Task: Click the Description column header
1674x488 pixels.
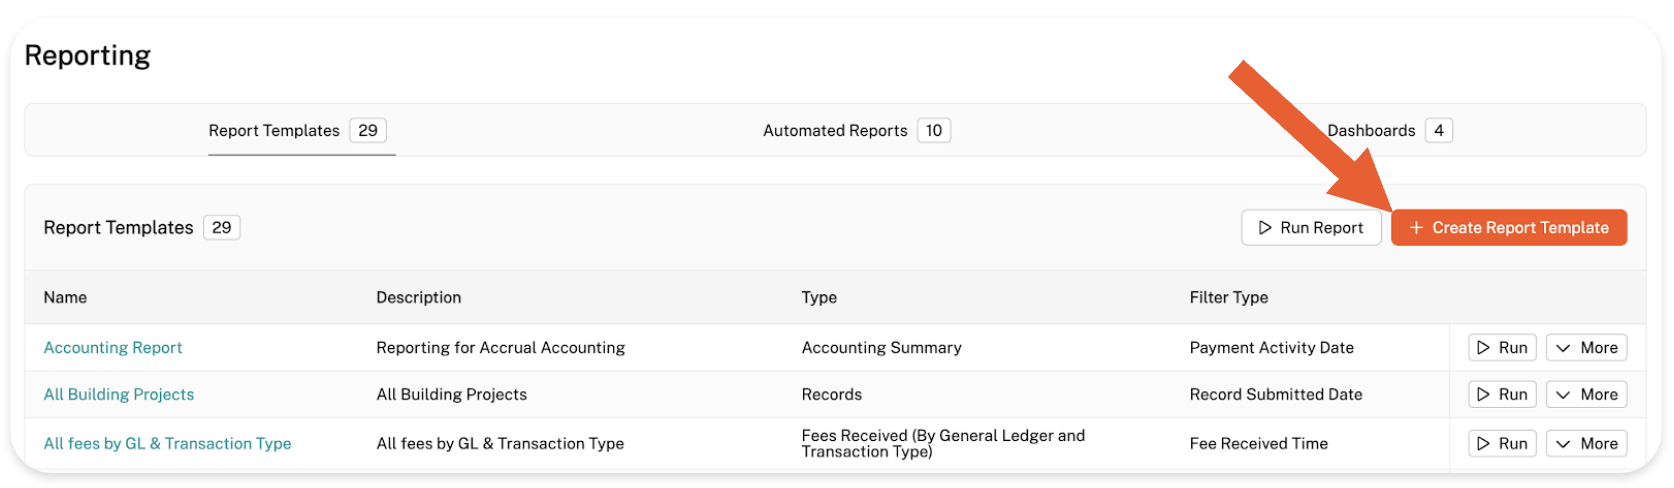Action: [x=418, y=298]
